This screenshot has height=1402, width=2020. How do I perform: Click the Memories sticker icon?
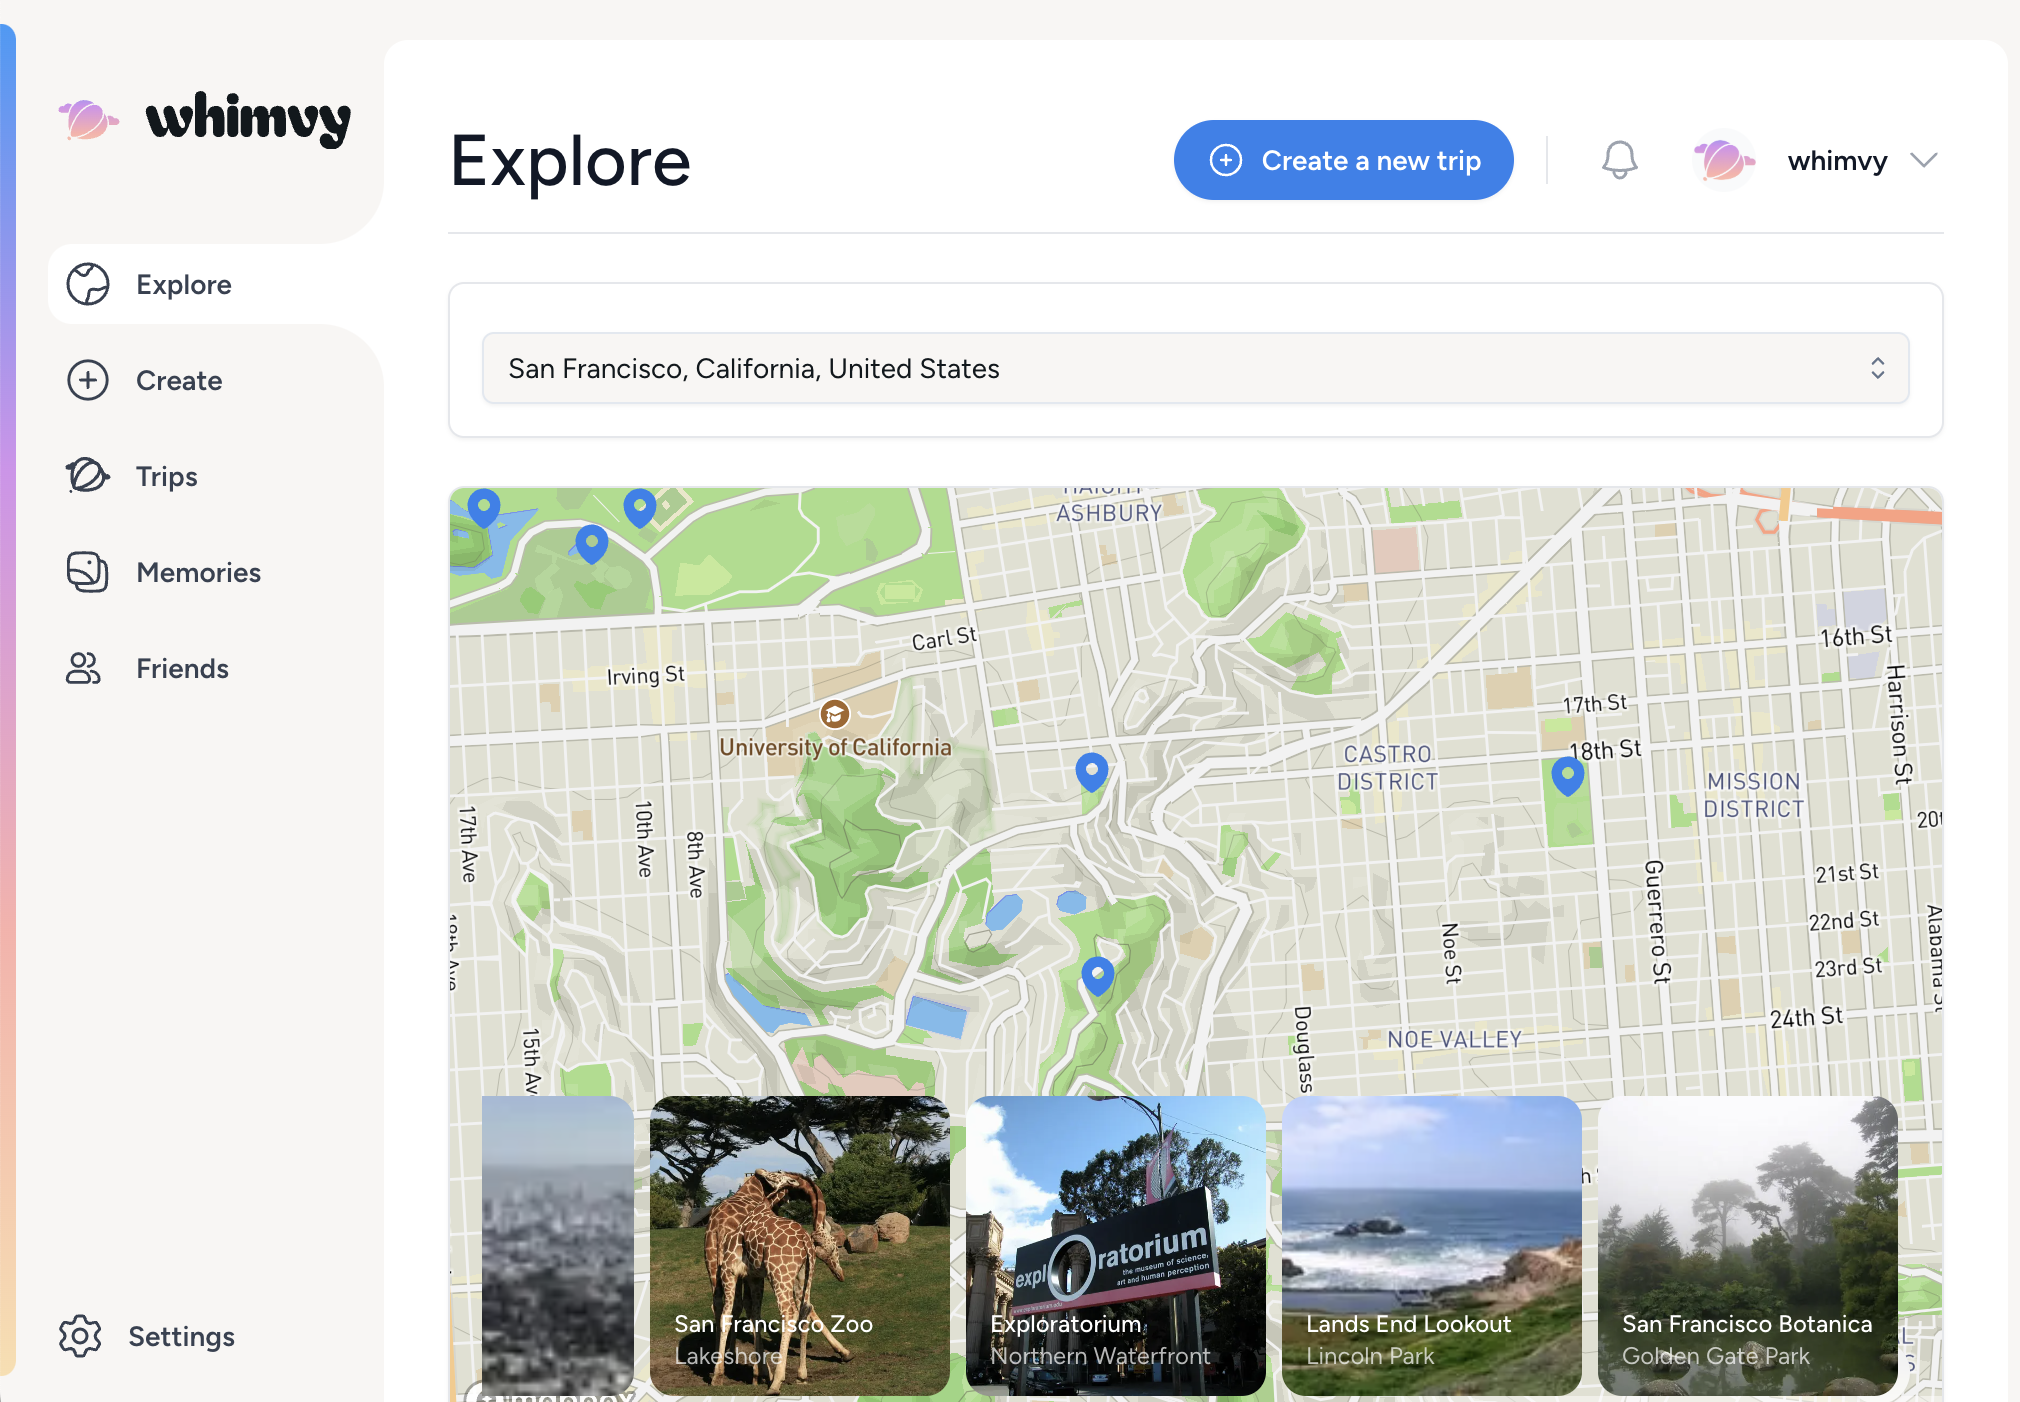pyautogui.click(x=87, y=572)
